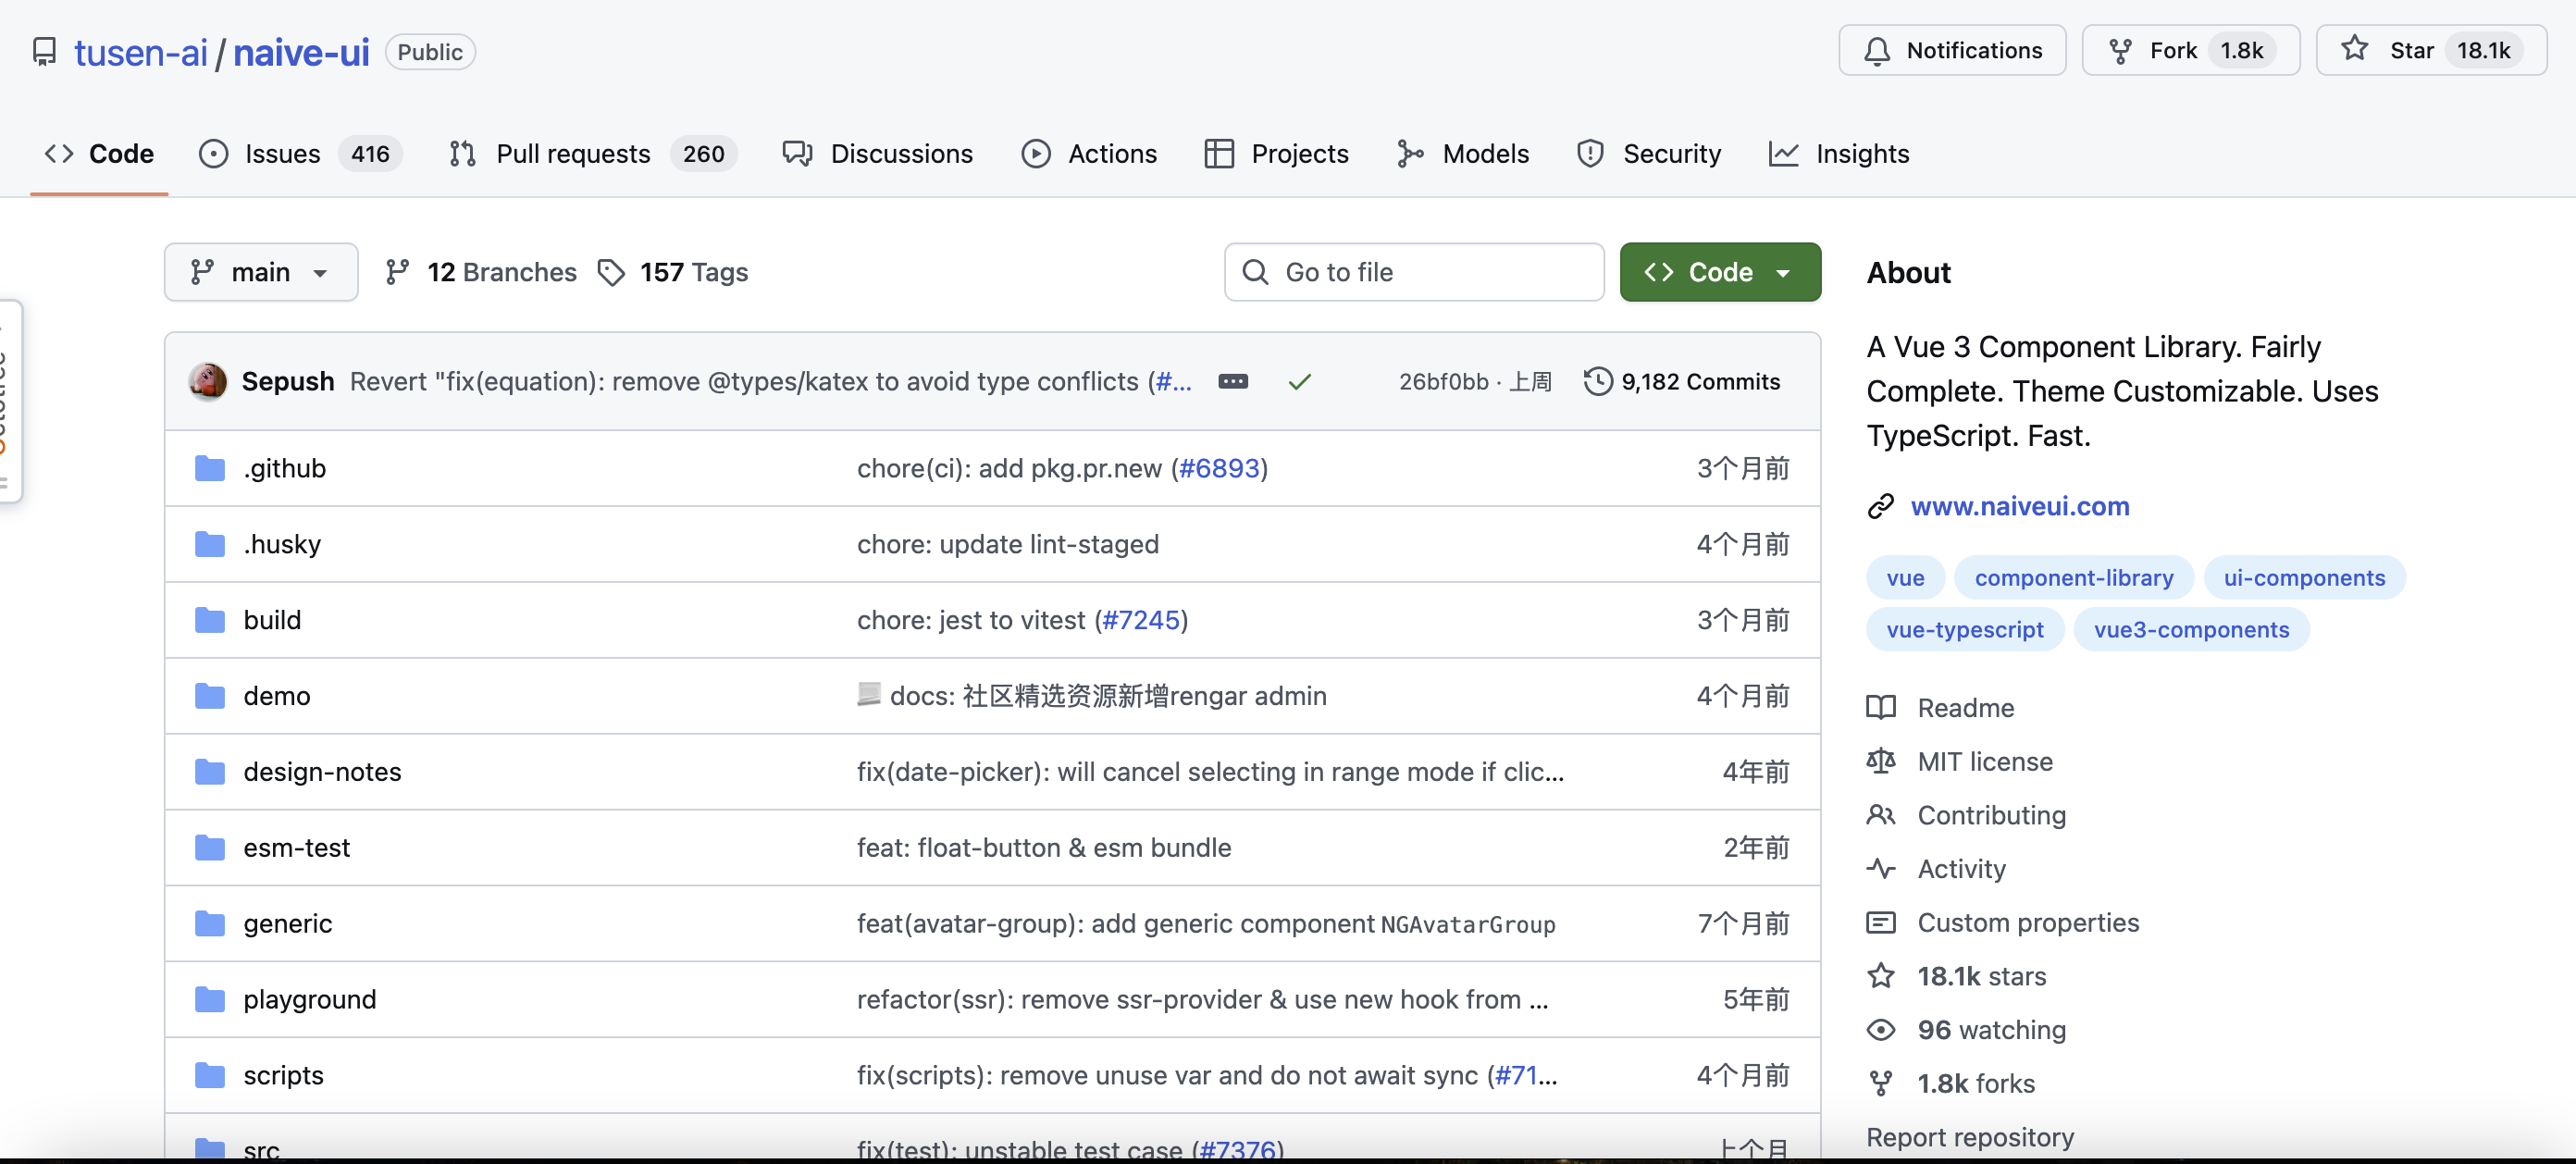Click the vue topic tag

1904,577
